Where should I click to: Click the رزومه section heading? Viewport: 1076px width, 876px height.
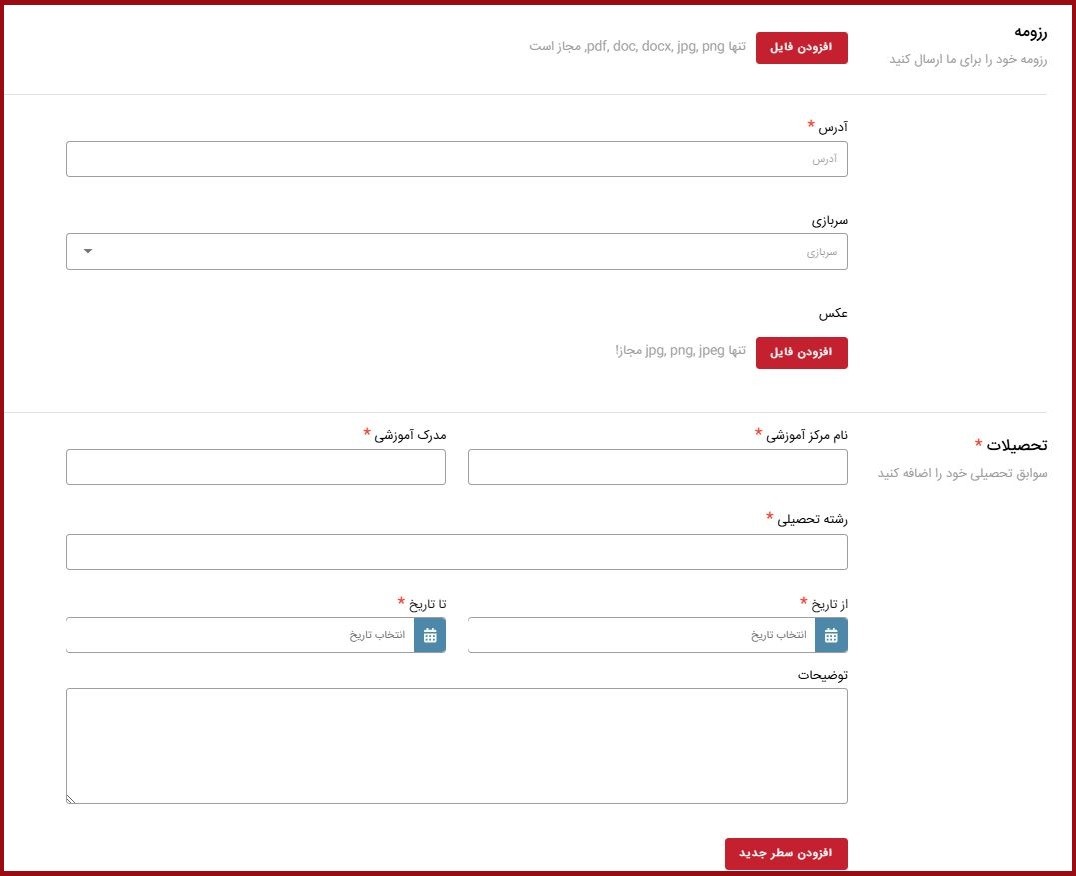click(x=1030, y=32)
